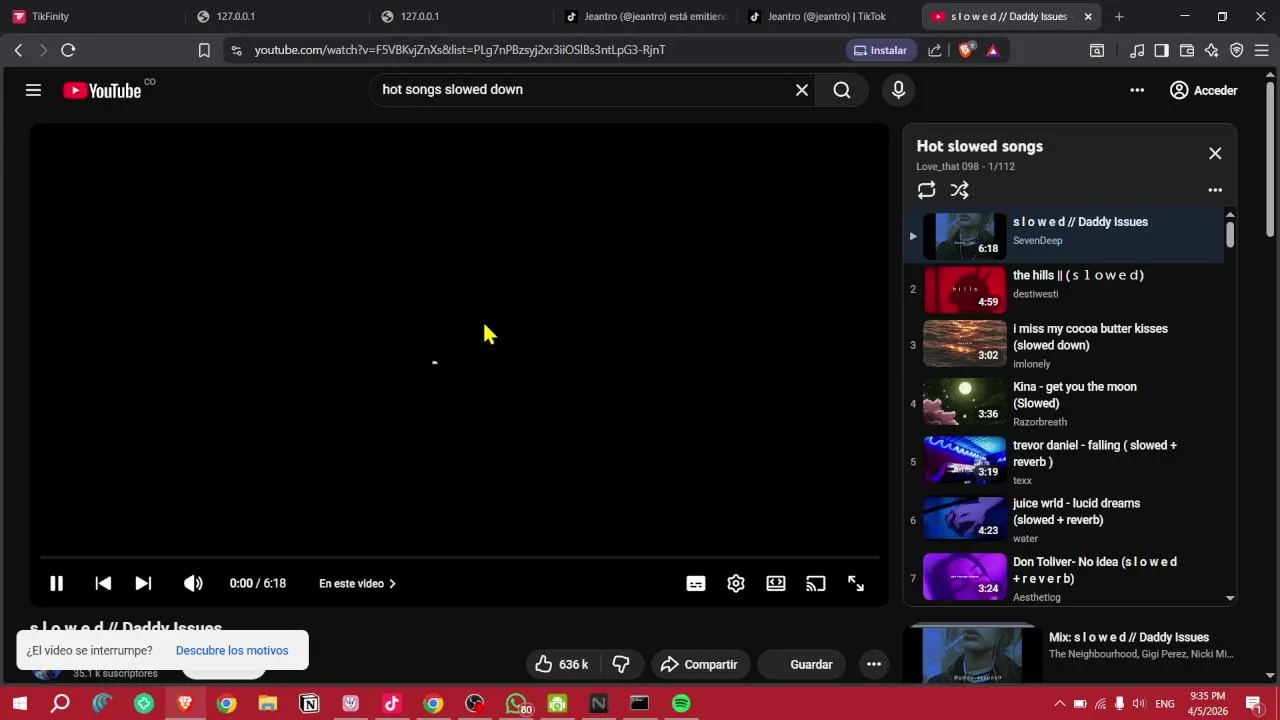
Task: Open more actions below the video
Action: click(874, 664)
